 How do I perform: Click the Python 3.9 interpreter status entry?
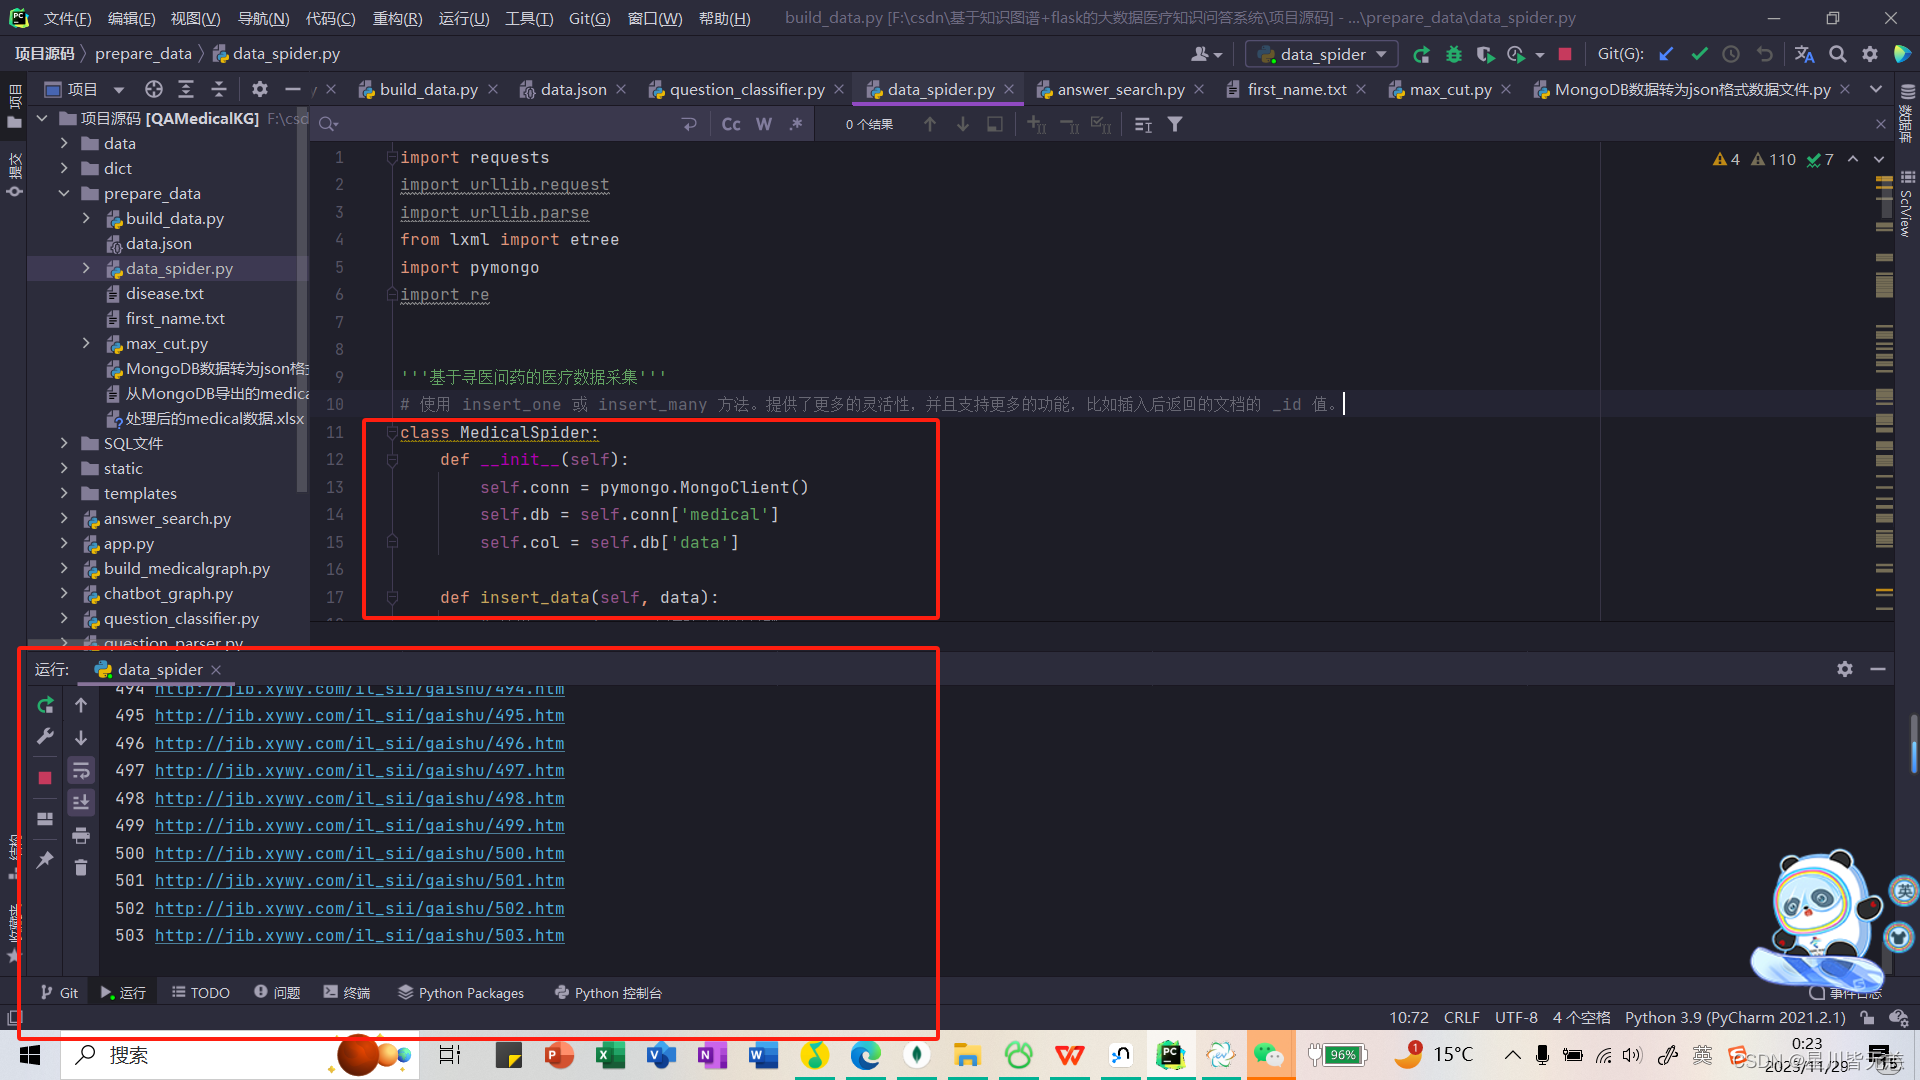(x=1735, y=1017)
